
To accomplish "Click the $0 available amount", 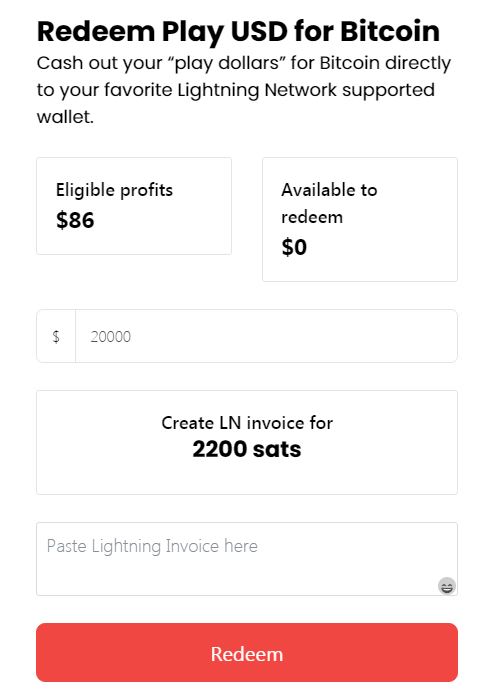I will tap(294, 247).
